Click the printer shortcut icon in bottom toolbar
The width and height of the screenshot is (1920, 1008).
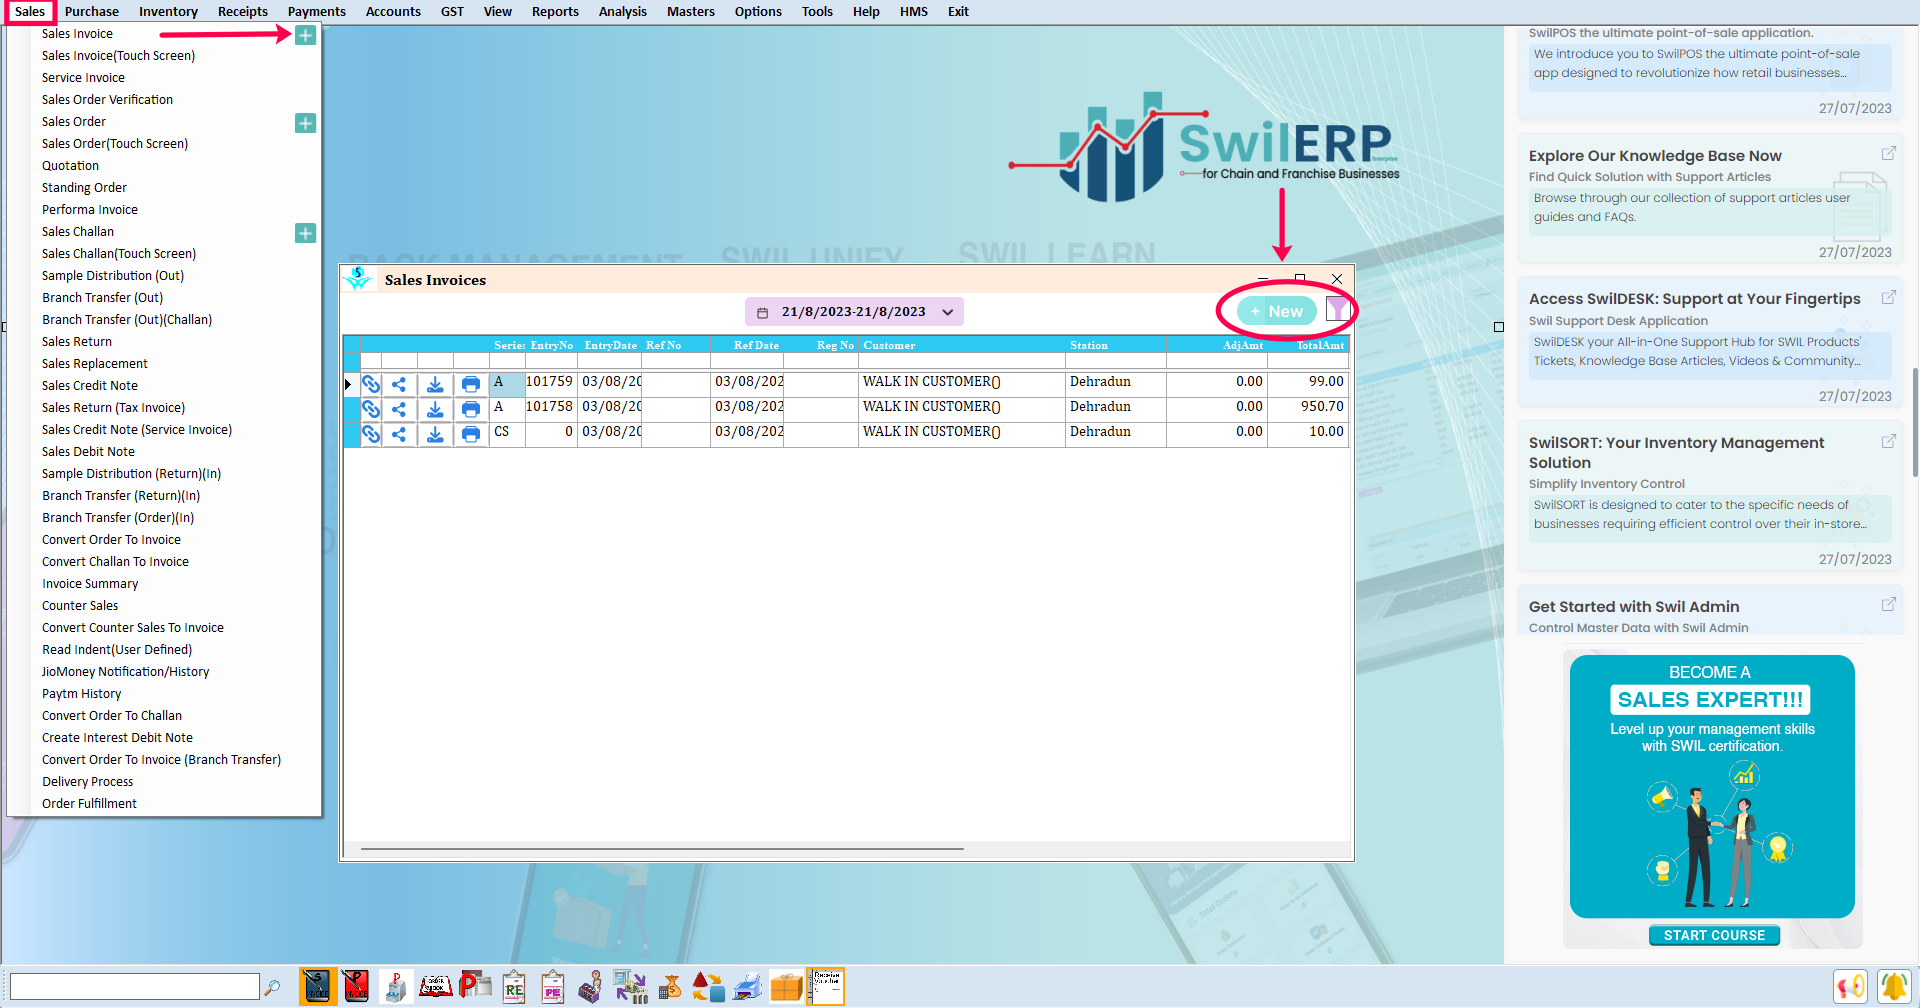click(747, 987)
